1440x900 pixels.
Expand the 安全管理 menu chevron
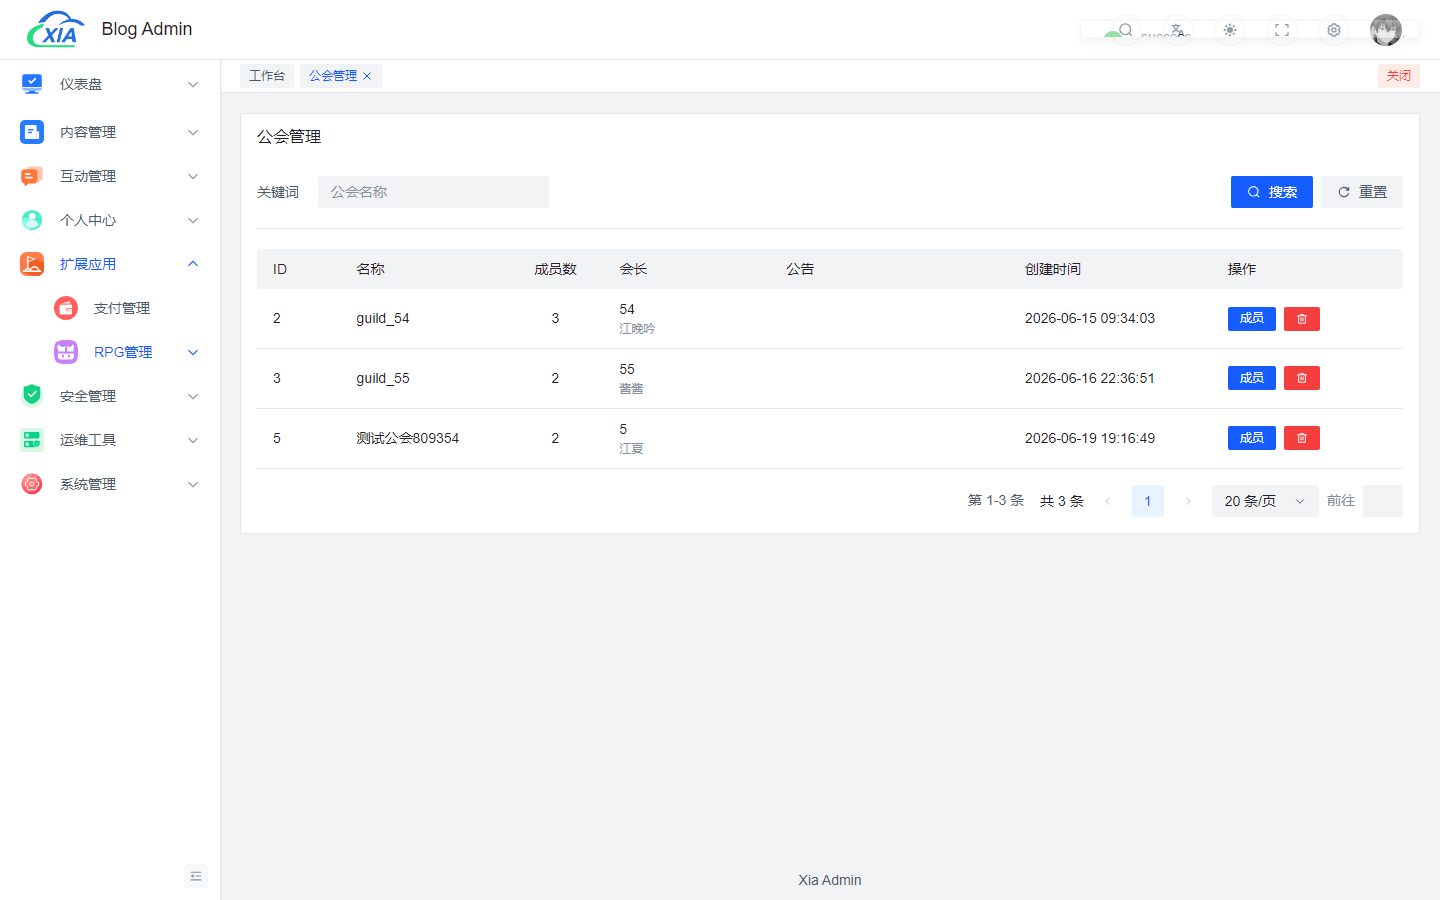coord(193,396)
